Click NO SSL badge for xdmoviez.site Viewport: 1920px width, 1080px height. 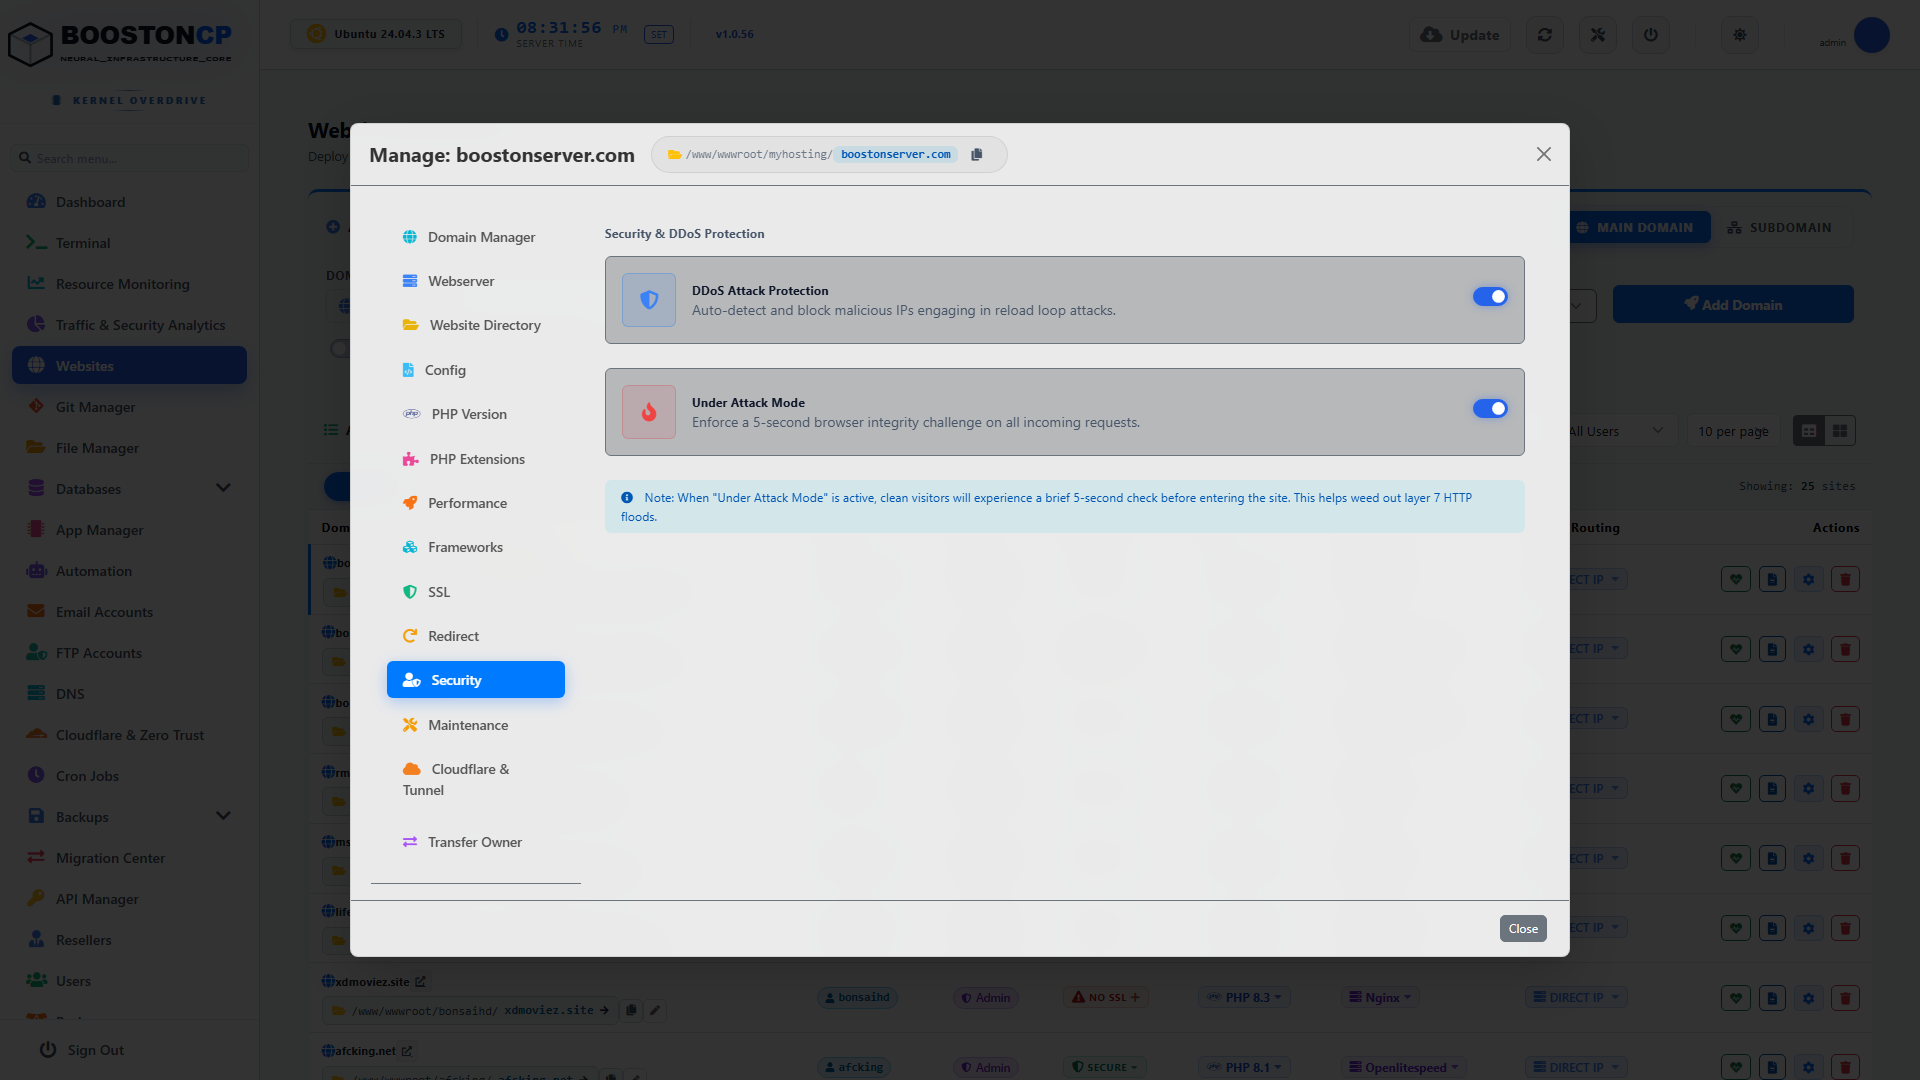1106,998
